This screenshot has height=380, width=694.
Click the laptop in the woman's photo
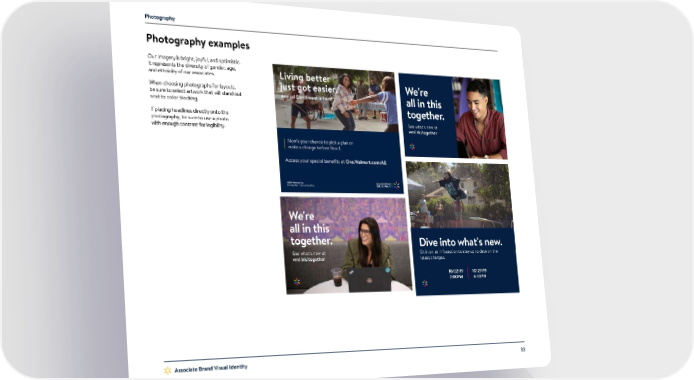[369, 279]
